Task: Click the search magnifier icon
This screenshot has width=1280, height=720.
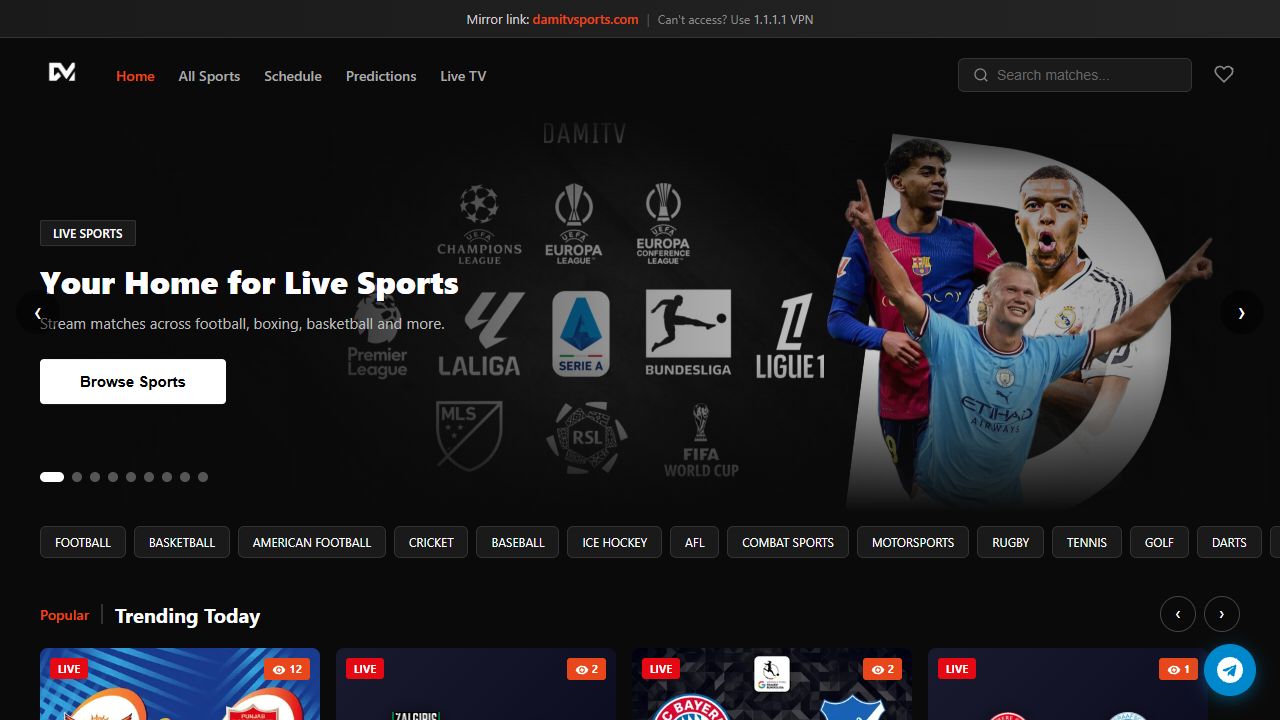Action: tap(980, 75)
